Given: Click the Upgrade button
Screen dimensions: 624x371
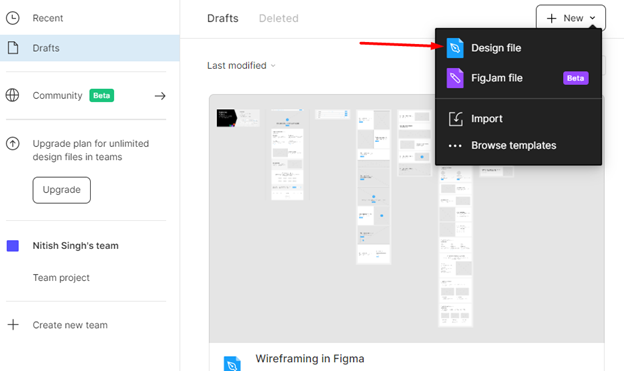Looking at the screenshot, I should click(x=62, y=190).
